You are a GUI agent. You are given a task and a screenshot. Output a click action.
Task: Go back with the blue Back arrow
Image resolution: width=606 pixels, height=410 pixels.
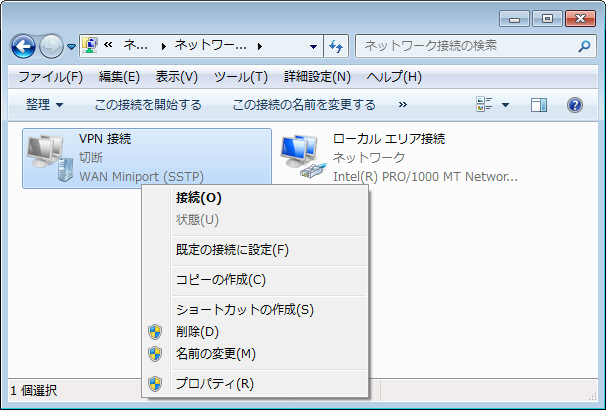pyautogui.click(x=23, y=46)
